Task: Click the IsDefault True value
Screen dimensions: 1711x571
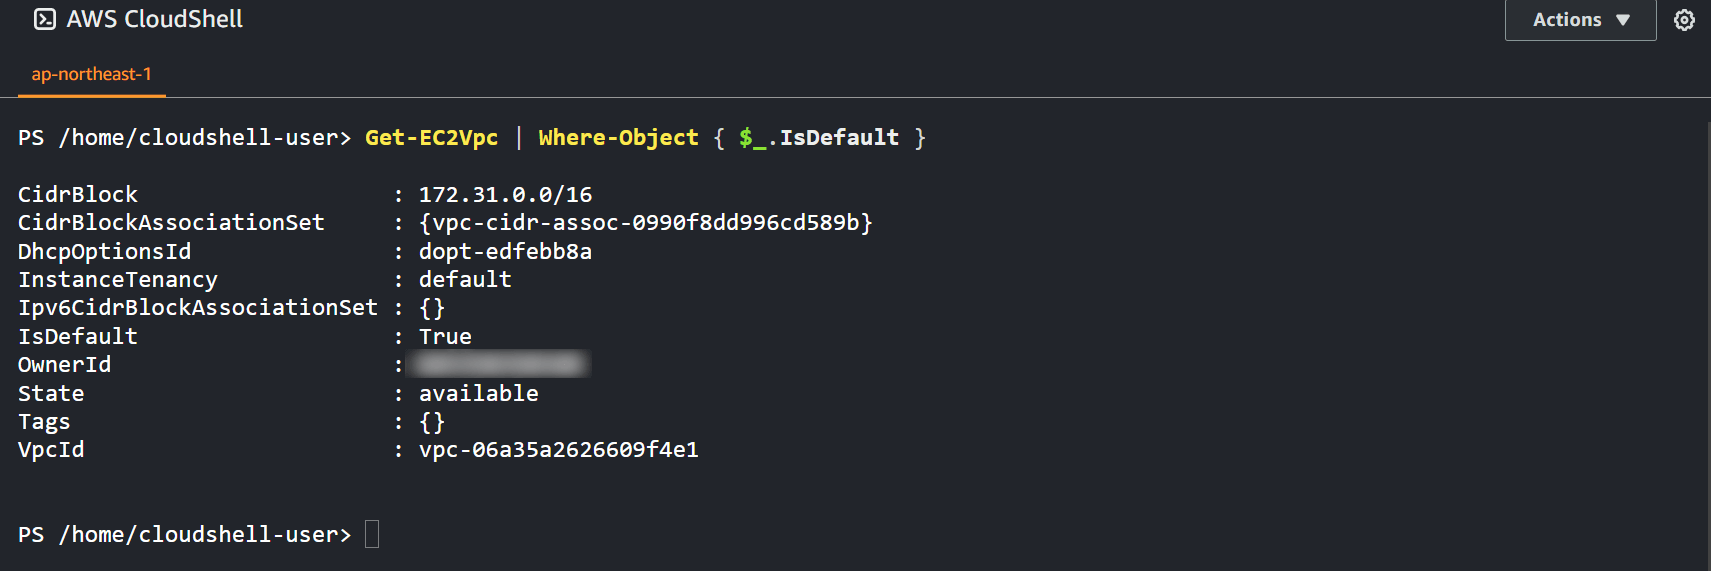Action: point(445,336)
